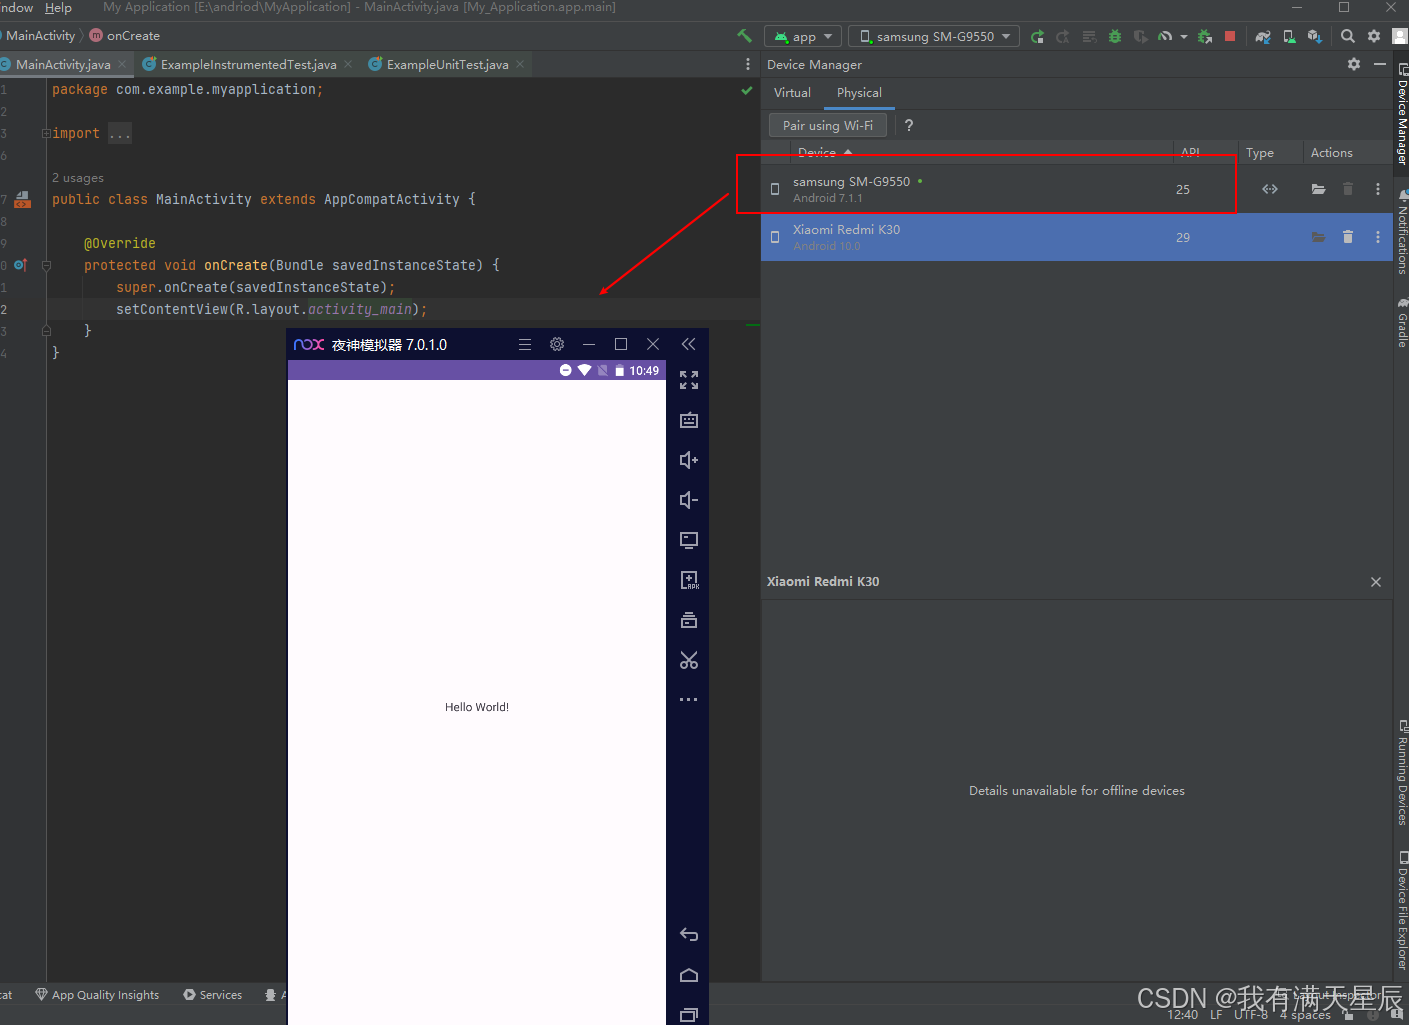Click the Pair using Wi-Fi button
This screenshot has height=1025, width=1409.
[x=827, y=126]
